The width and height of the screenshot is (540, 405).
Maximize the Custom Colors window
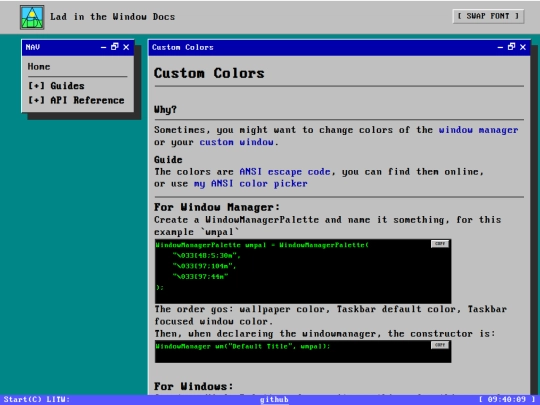pyautogui.click(x=511, y=47)
